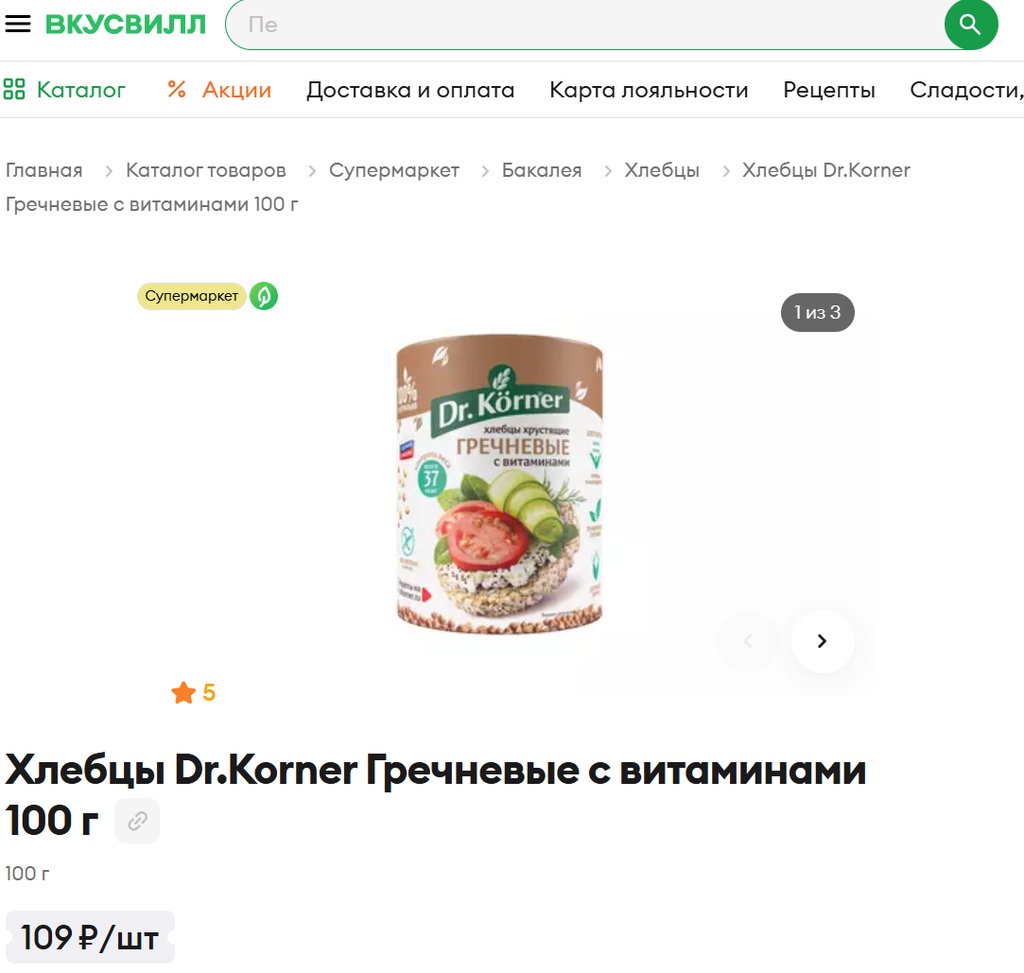Click the Каталог товаров breadcrumb
Viewport: 1024px width, 973px height.
coord(206,170)
